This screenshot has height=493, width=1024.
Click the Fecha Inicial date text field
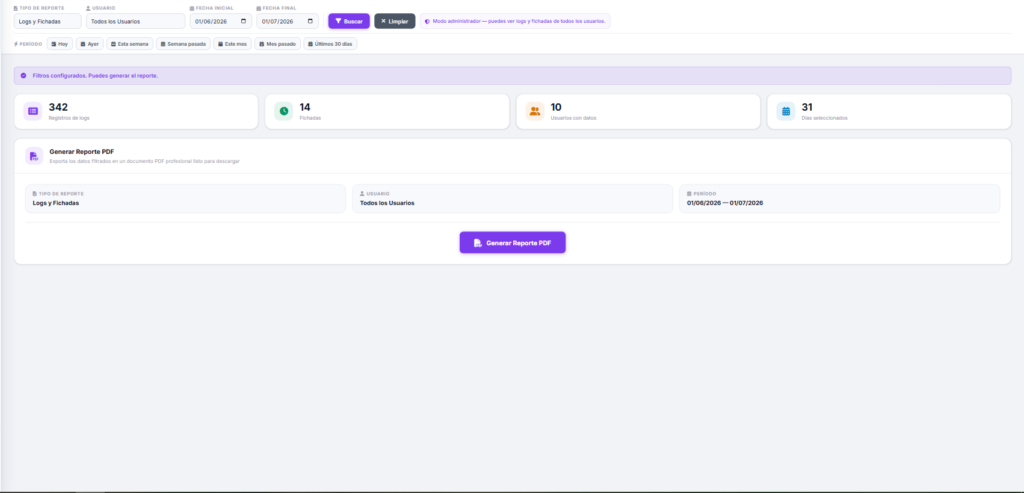(221, 22)
